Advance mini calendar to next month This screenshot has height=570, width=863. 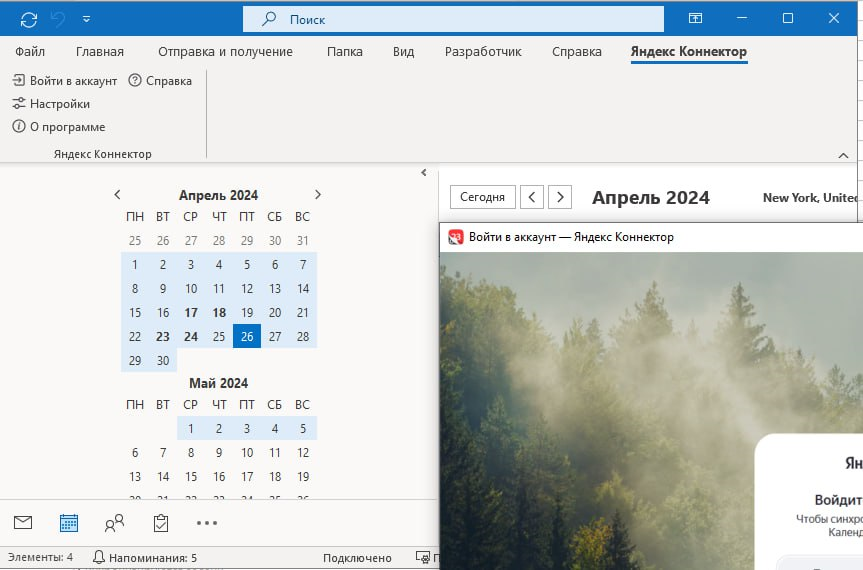pyautogui.click(x=318, y=195)
